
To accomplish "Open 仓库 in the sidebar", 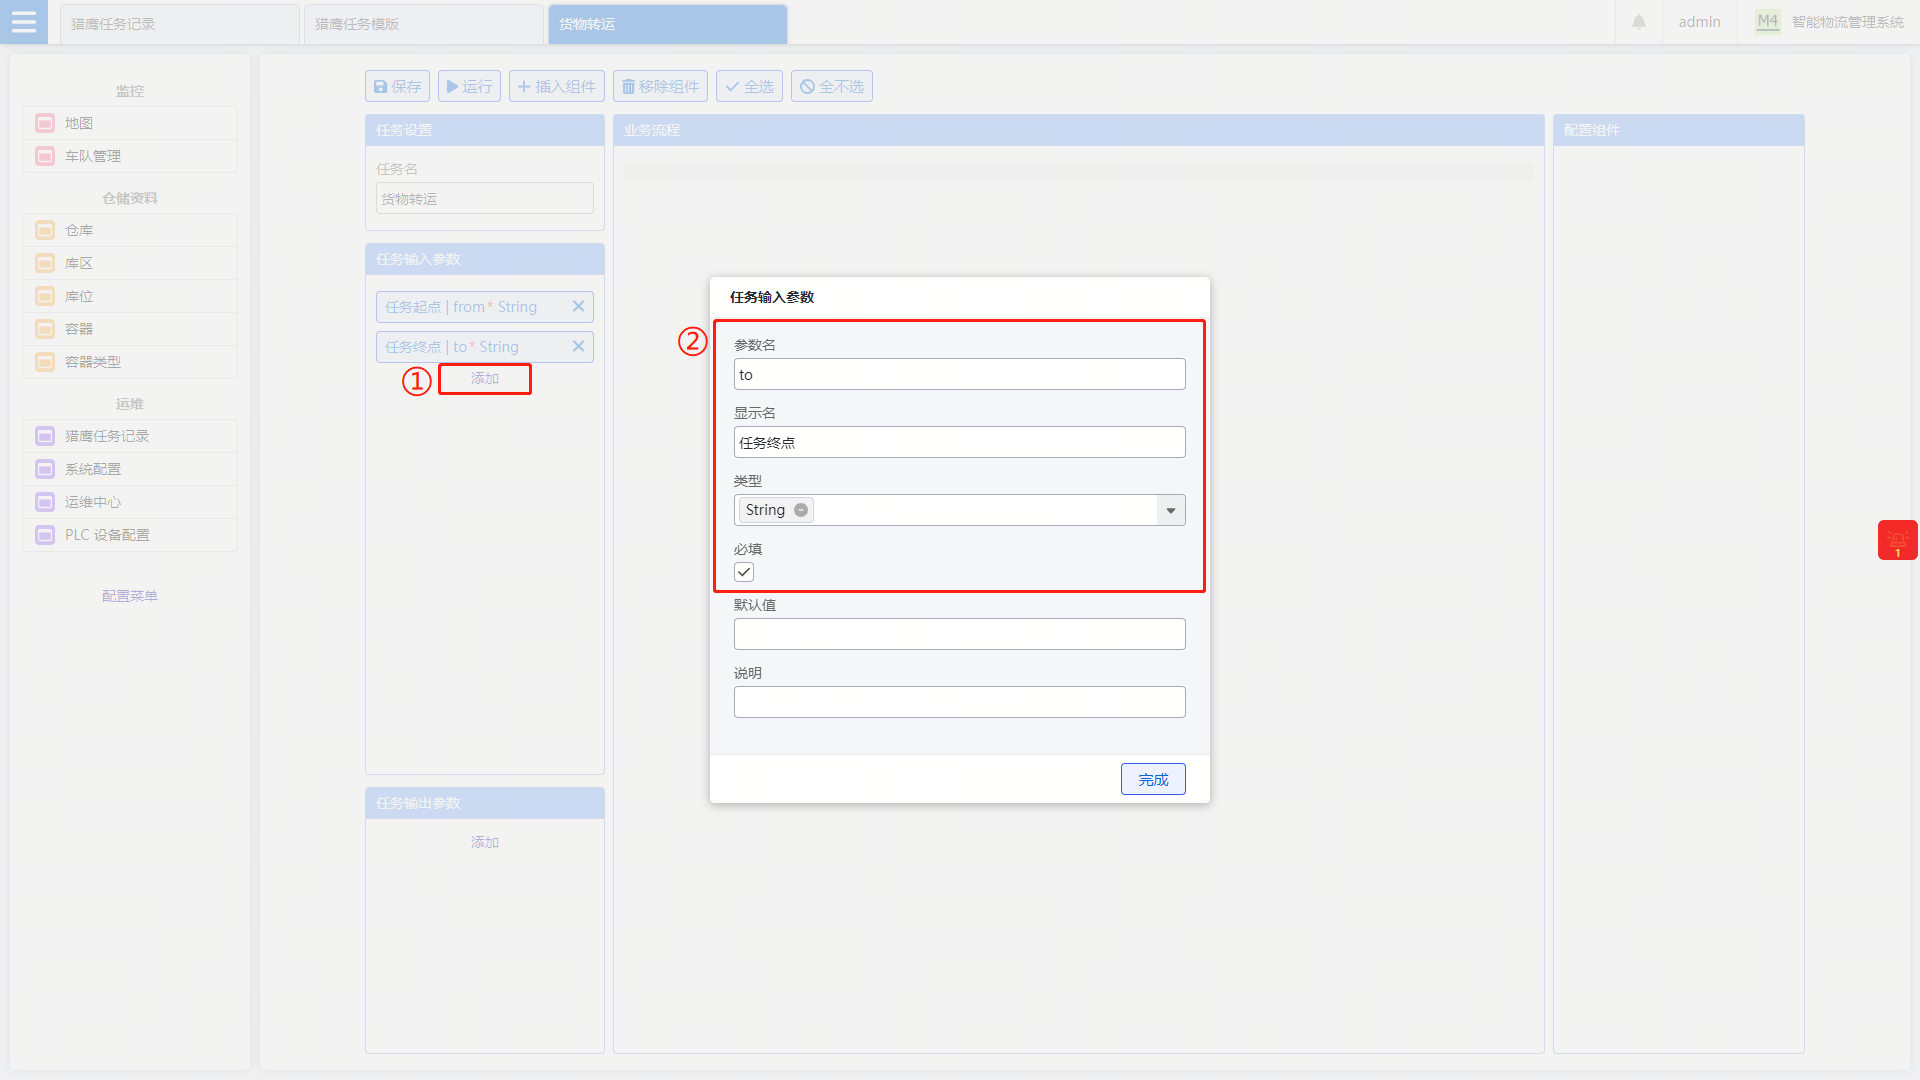I will (x=130, y=230).
